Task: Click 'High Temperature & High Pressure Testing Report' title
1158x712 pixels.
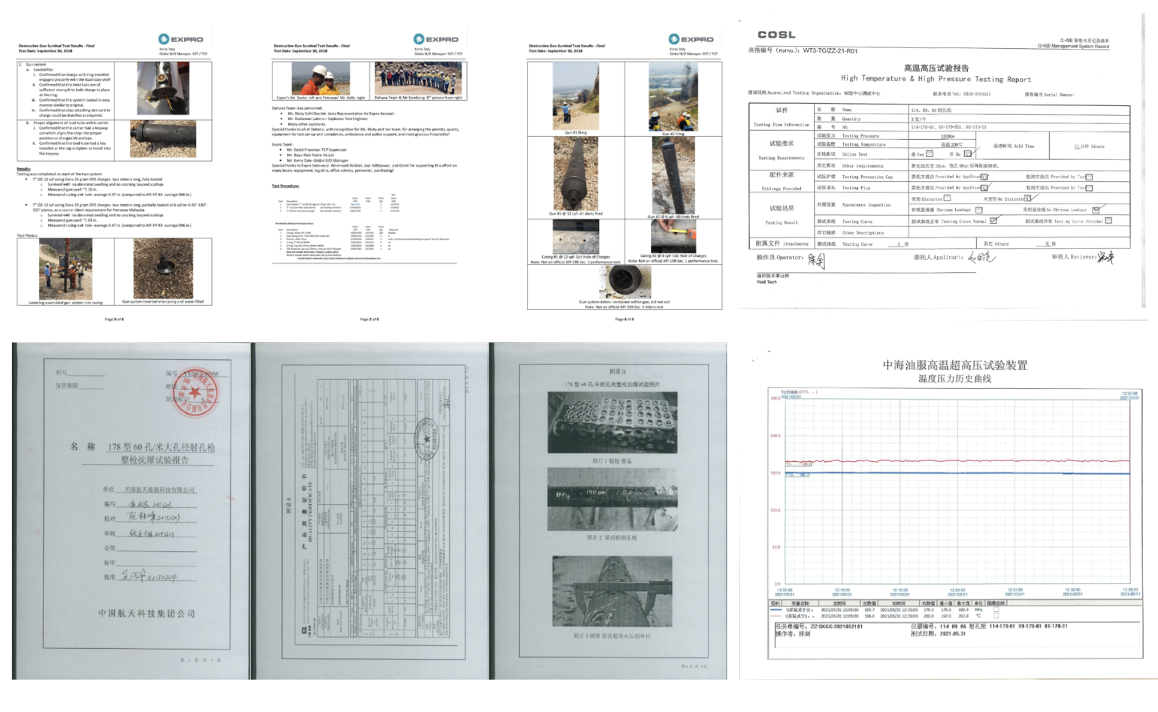Action: coord(936,78)
